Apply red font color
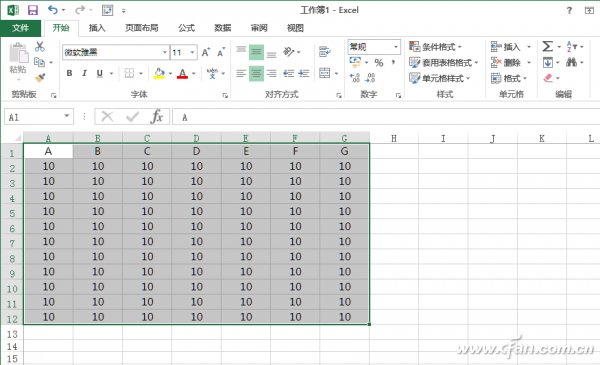 (183, 73)
